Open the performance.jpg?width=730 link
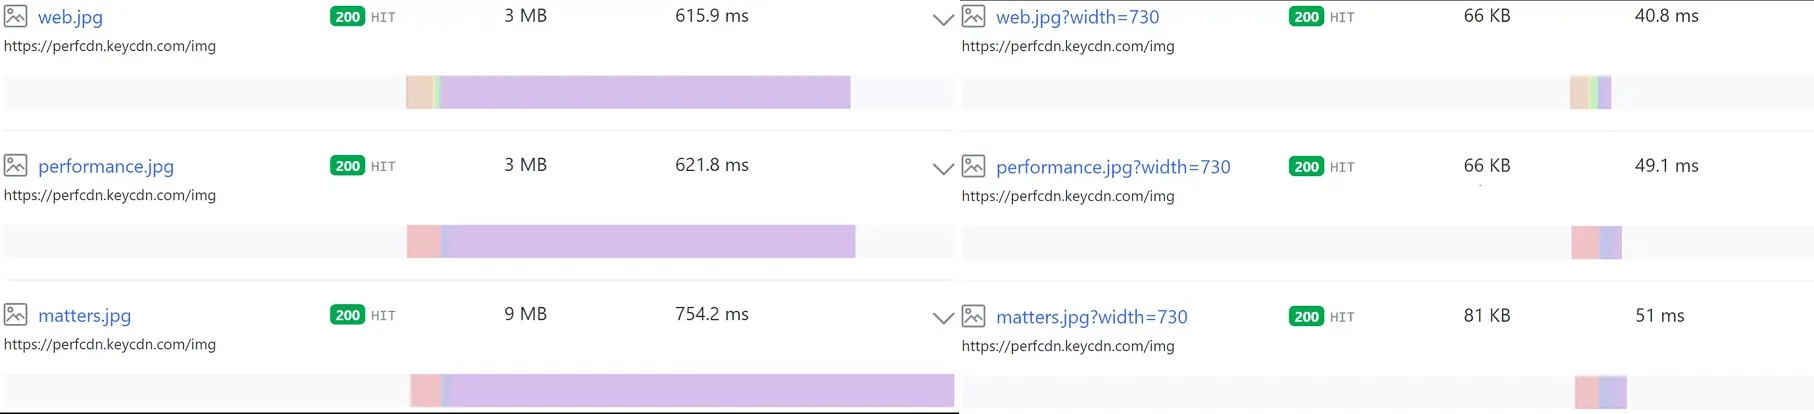This screenshot has height=414, width=1814. 1113,167
